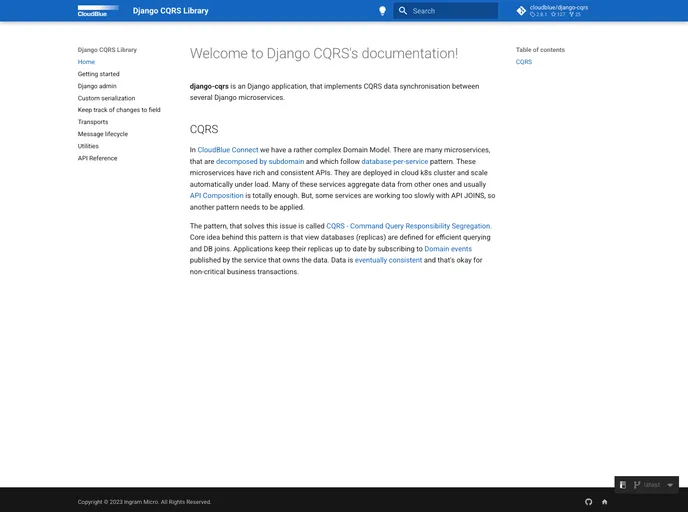Click the Welcome to Django CQRS's documentation heading

click(324, 53)
